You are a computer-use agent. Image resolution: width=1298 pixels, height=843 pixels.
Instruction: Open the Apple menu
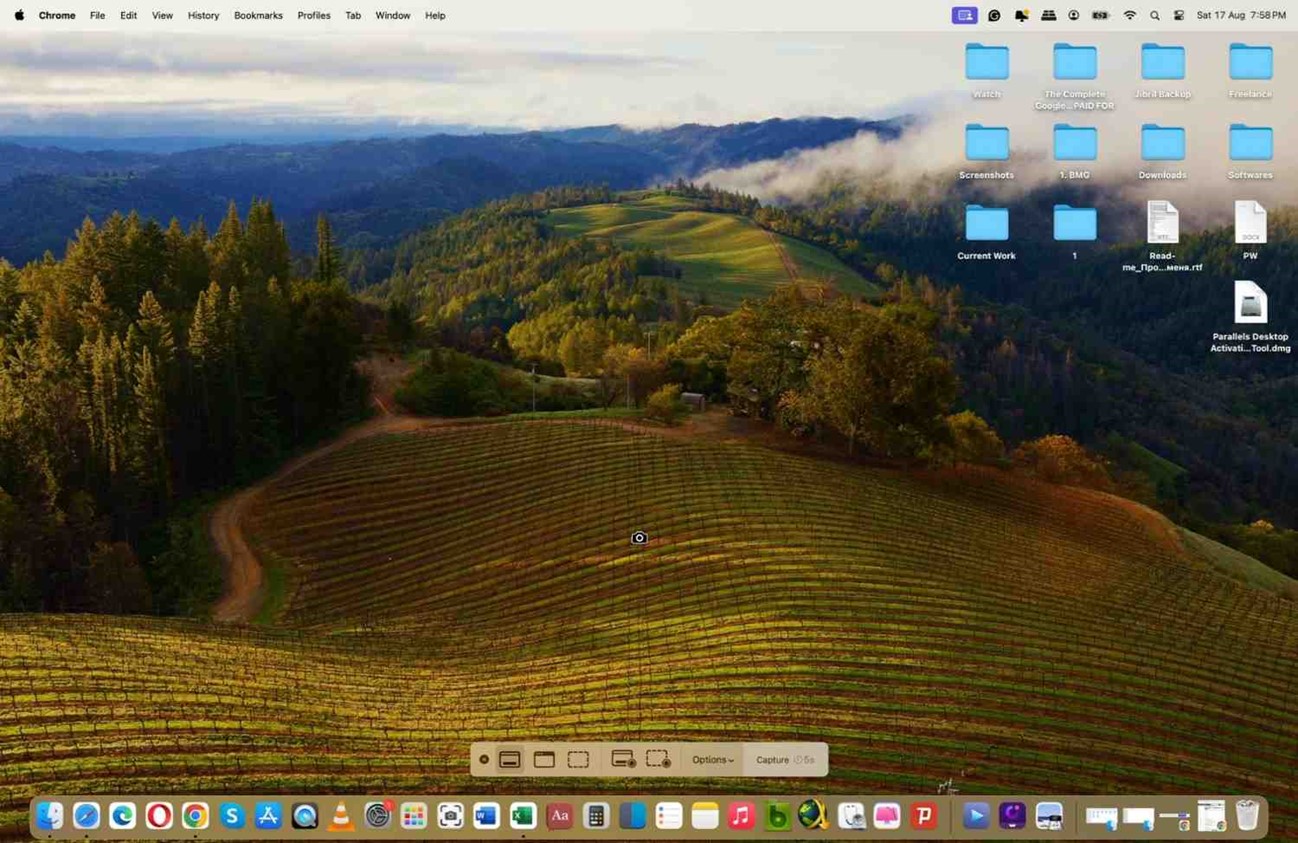[x=19, y=15]
